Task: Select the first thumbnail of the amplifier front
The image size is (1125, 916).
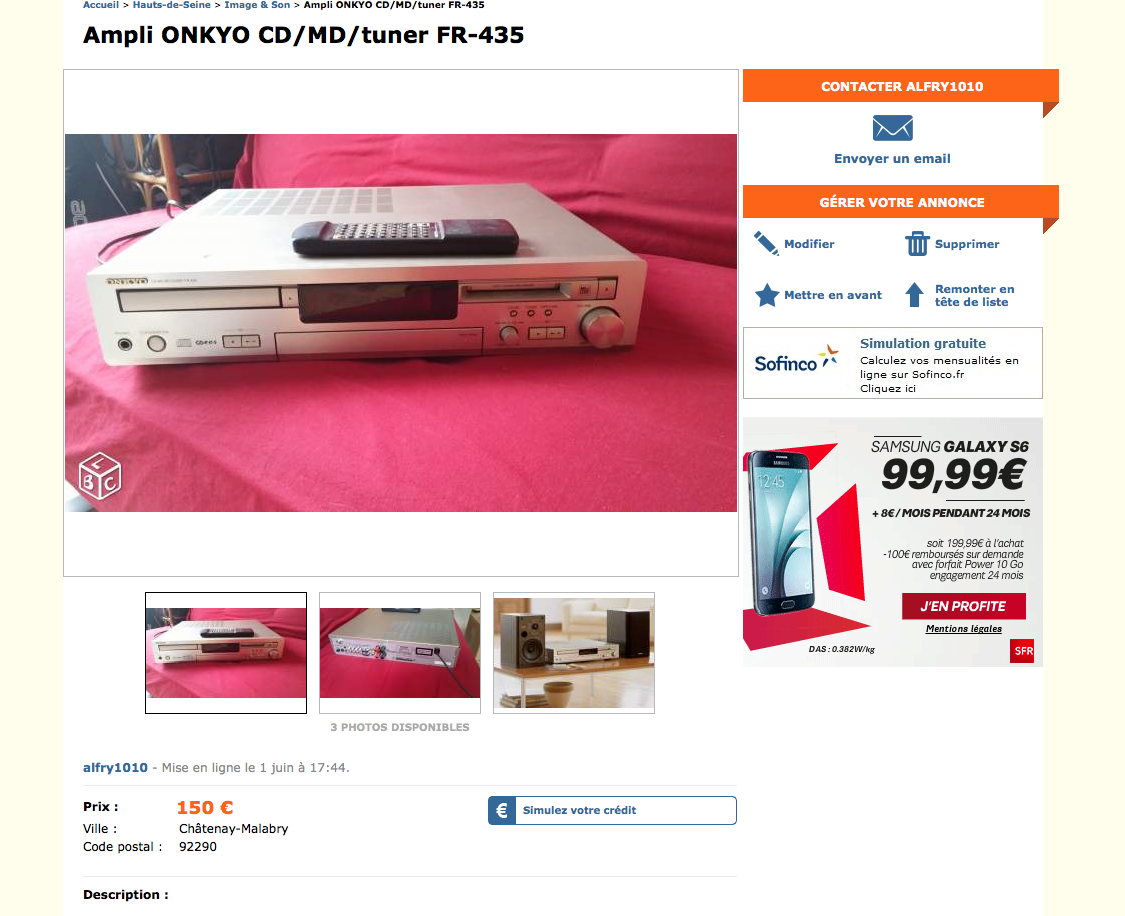Action: [x=226, y=653]
